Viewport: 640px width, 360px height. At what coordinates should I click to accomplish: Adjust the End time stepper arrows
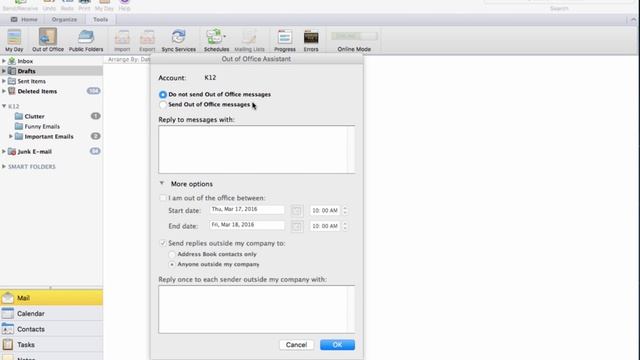click(x=345, y=226)
